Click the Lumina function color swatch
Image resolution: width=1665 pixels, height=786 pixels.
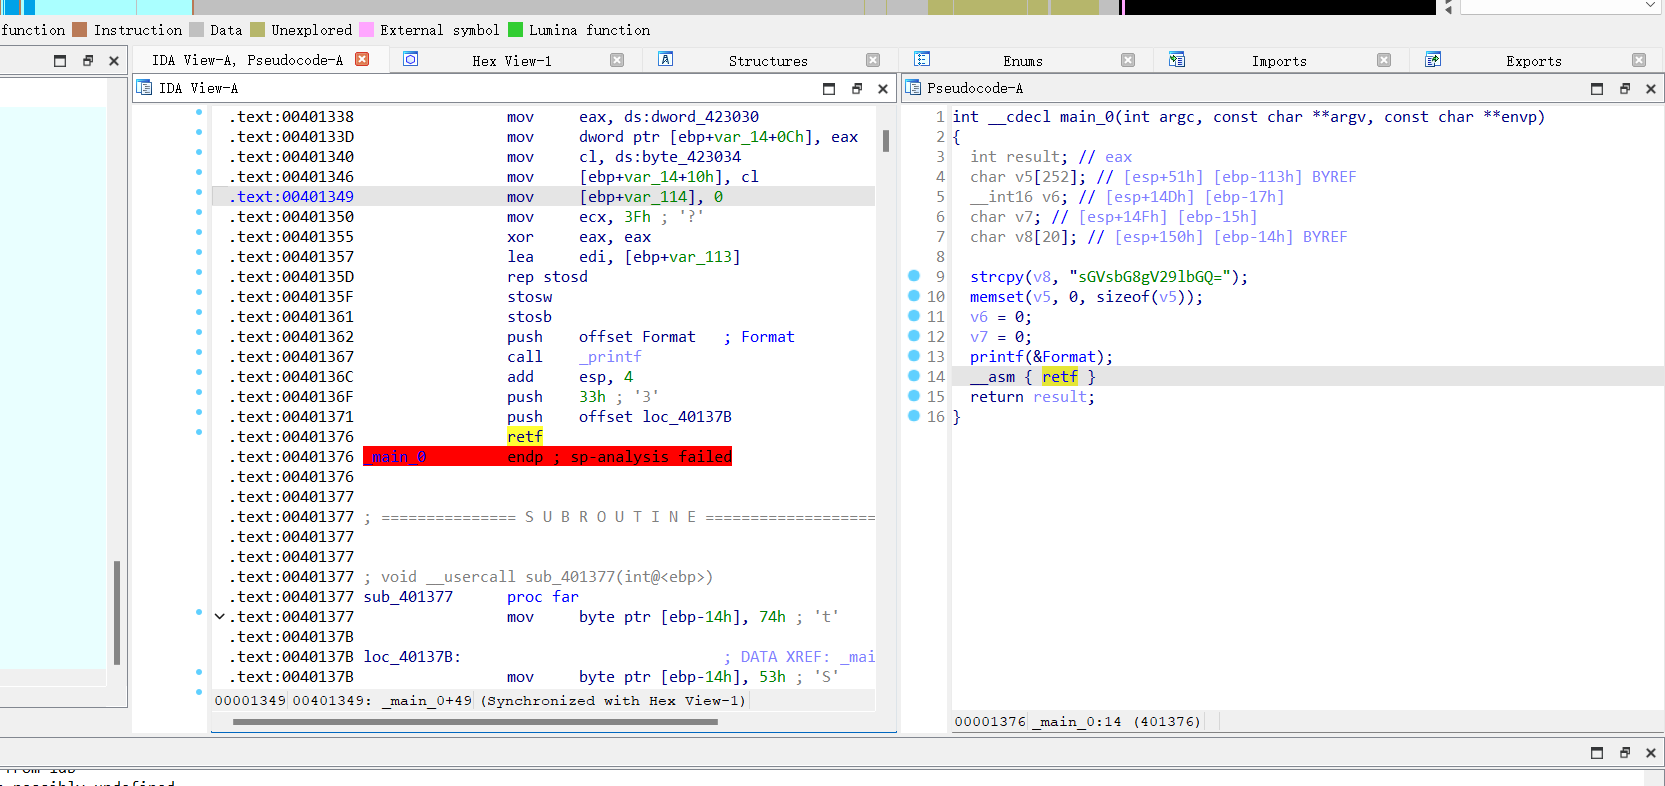click(x=515, y=30)
